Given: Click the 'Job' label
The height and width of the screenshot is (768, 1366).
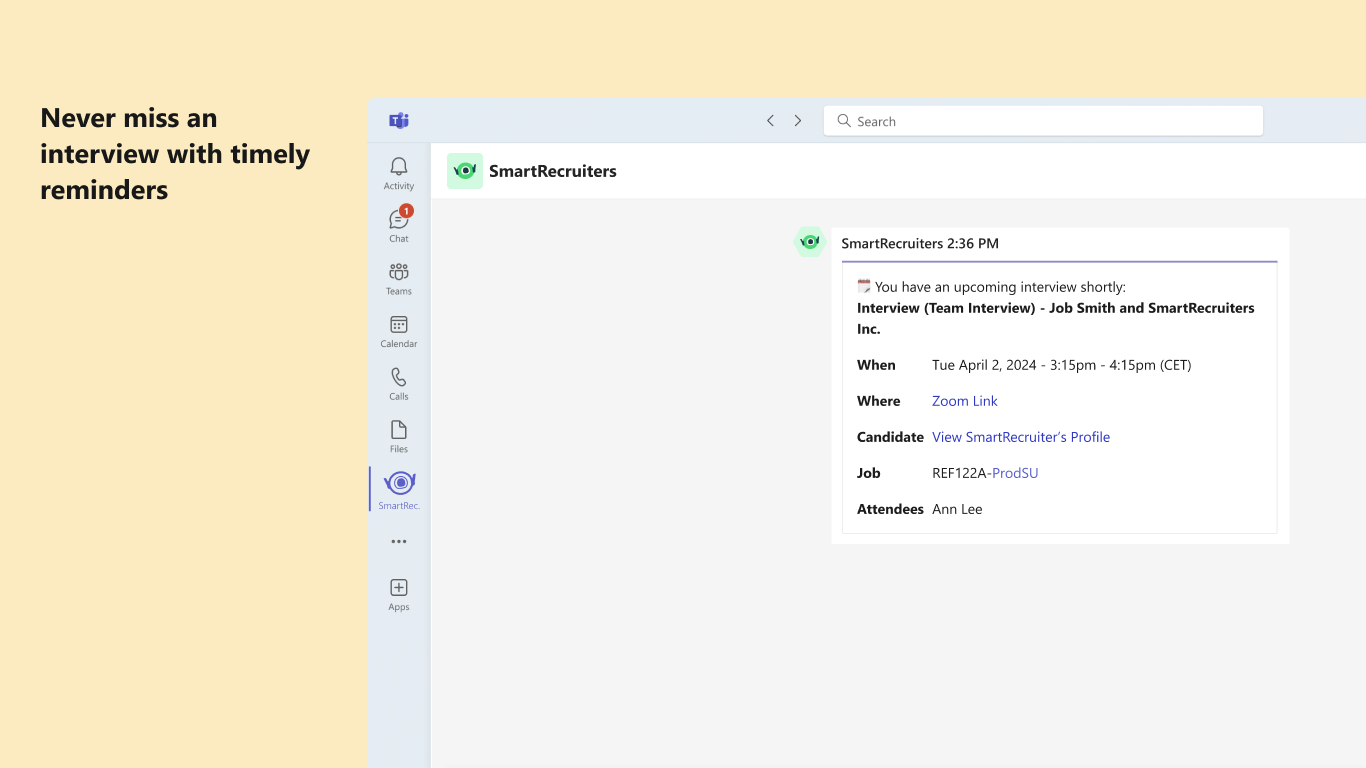Looking at the screenshot, I should pos(869,473).
